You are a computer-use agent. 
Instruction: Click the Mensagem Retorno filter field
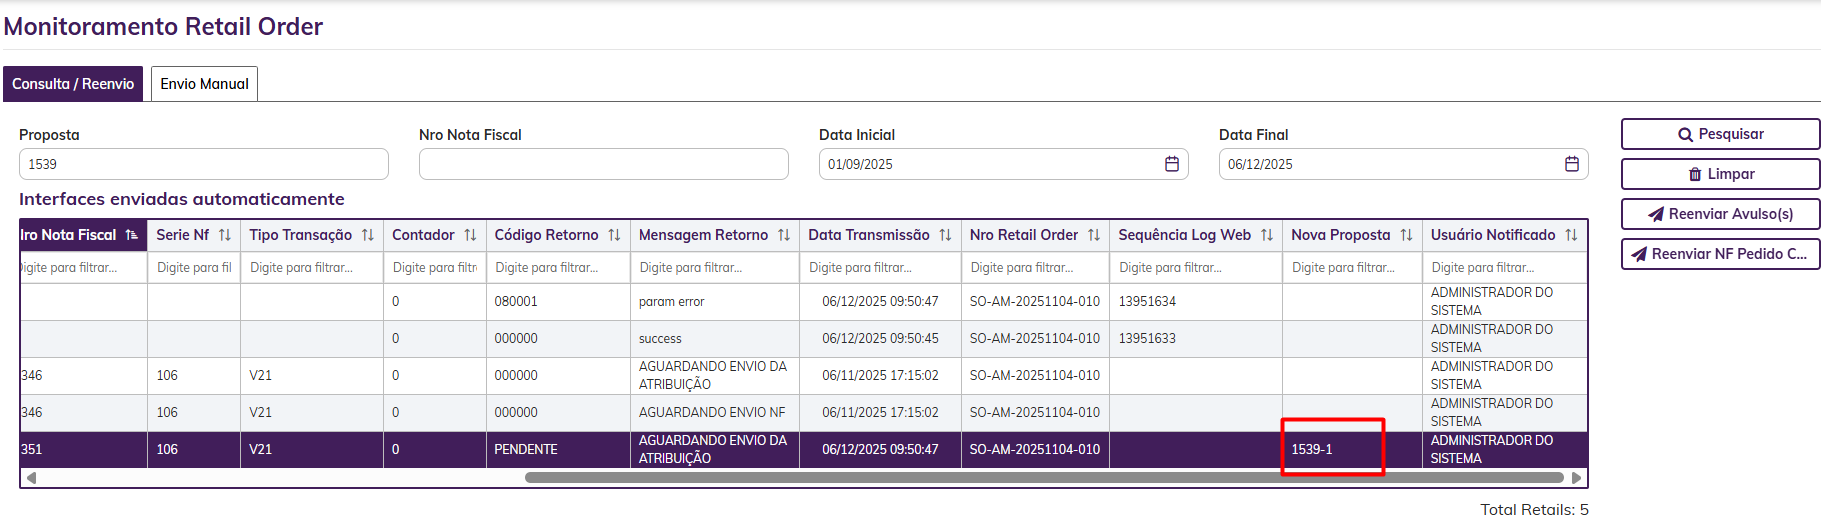click(x=714, y=268)
